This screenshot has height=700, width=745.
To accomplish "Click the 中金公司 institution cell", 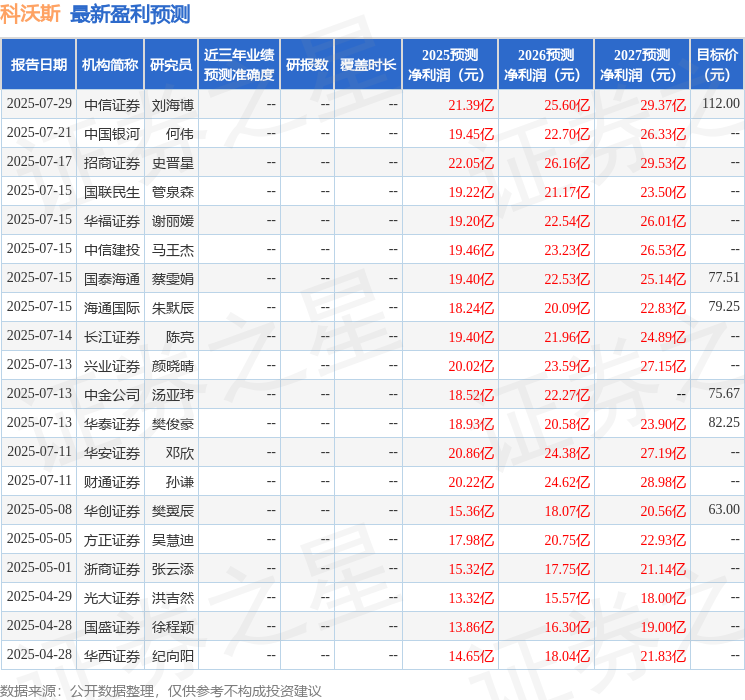I will click(112, 395).
